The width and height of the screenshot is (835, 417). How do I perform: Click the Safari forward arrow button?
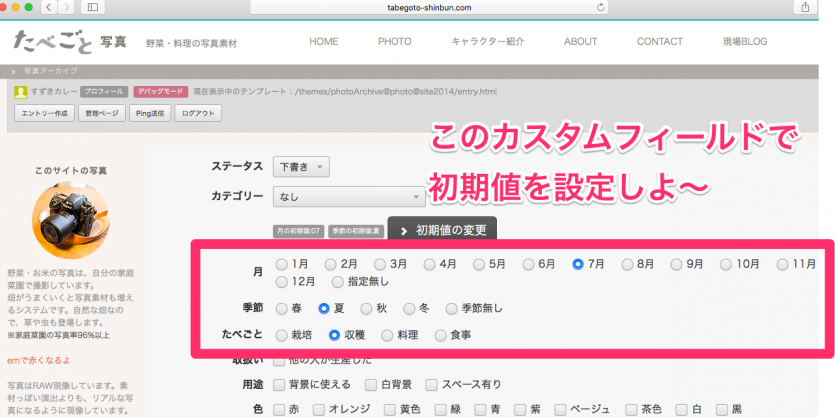[68, 7]
